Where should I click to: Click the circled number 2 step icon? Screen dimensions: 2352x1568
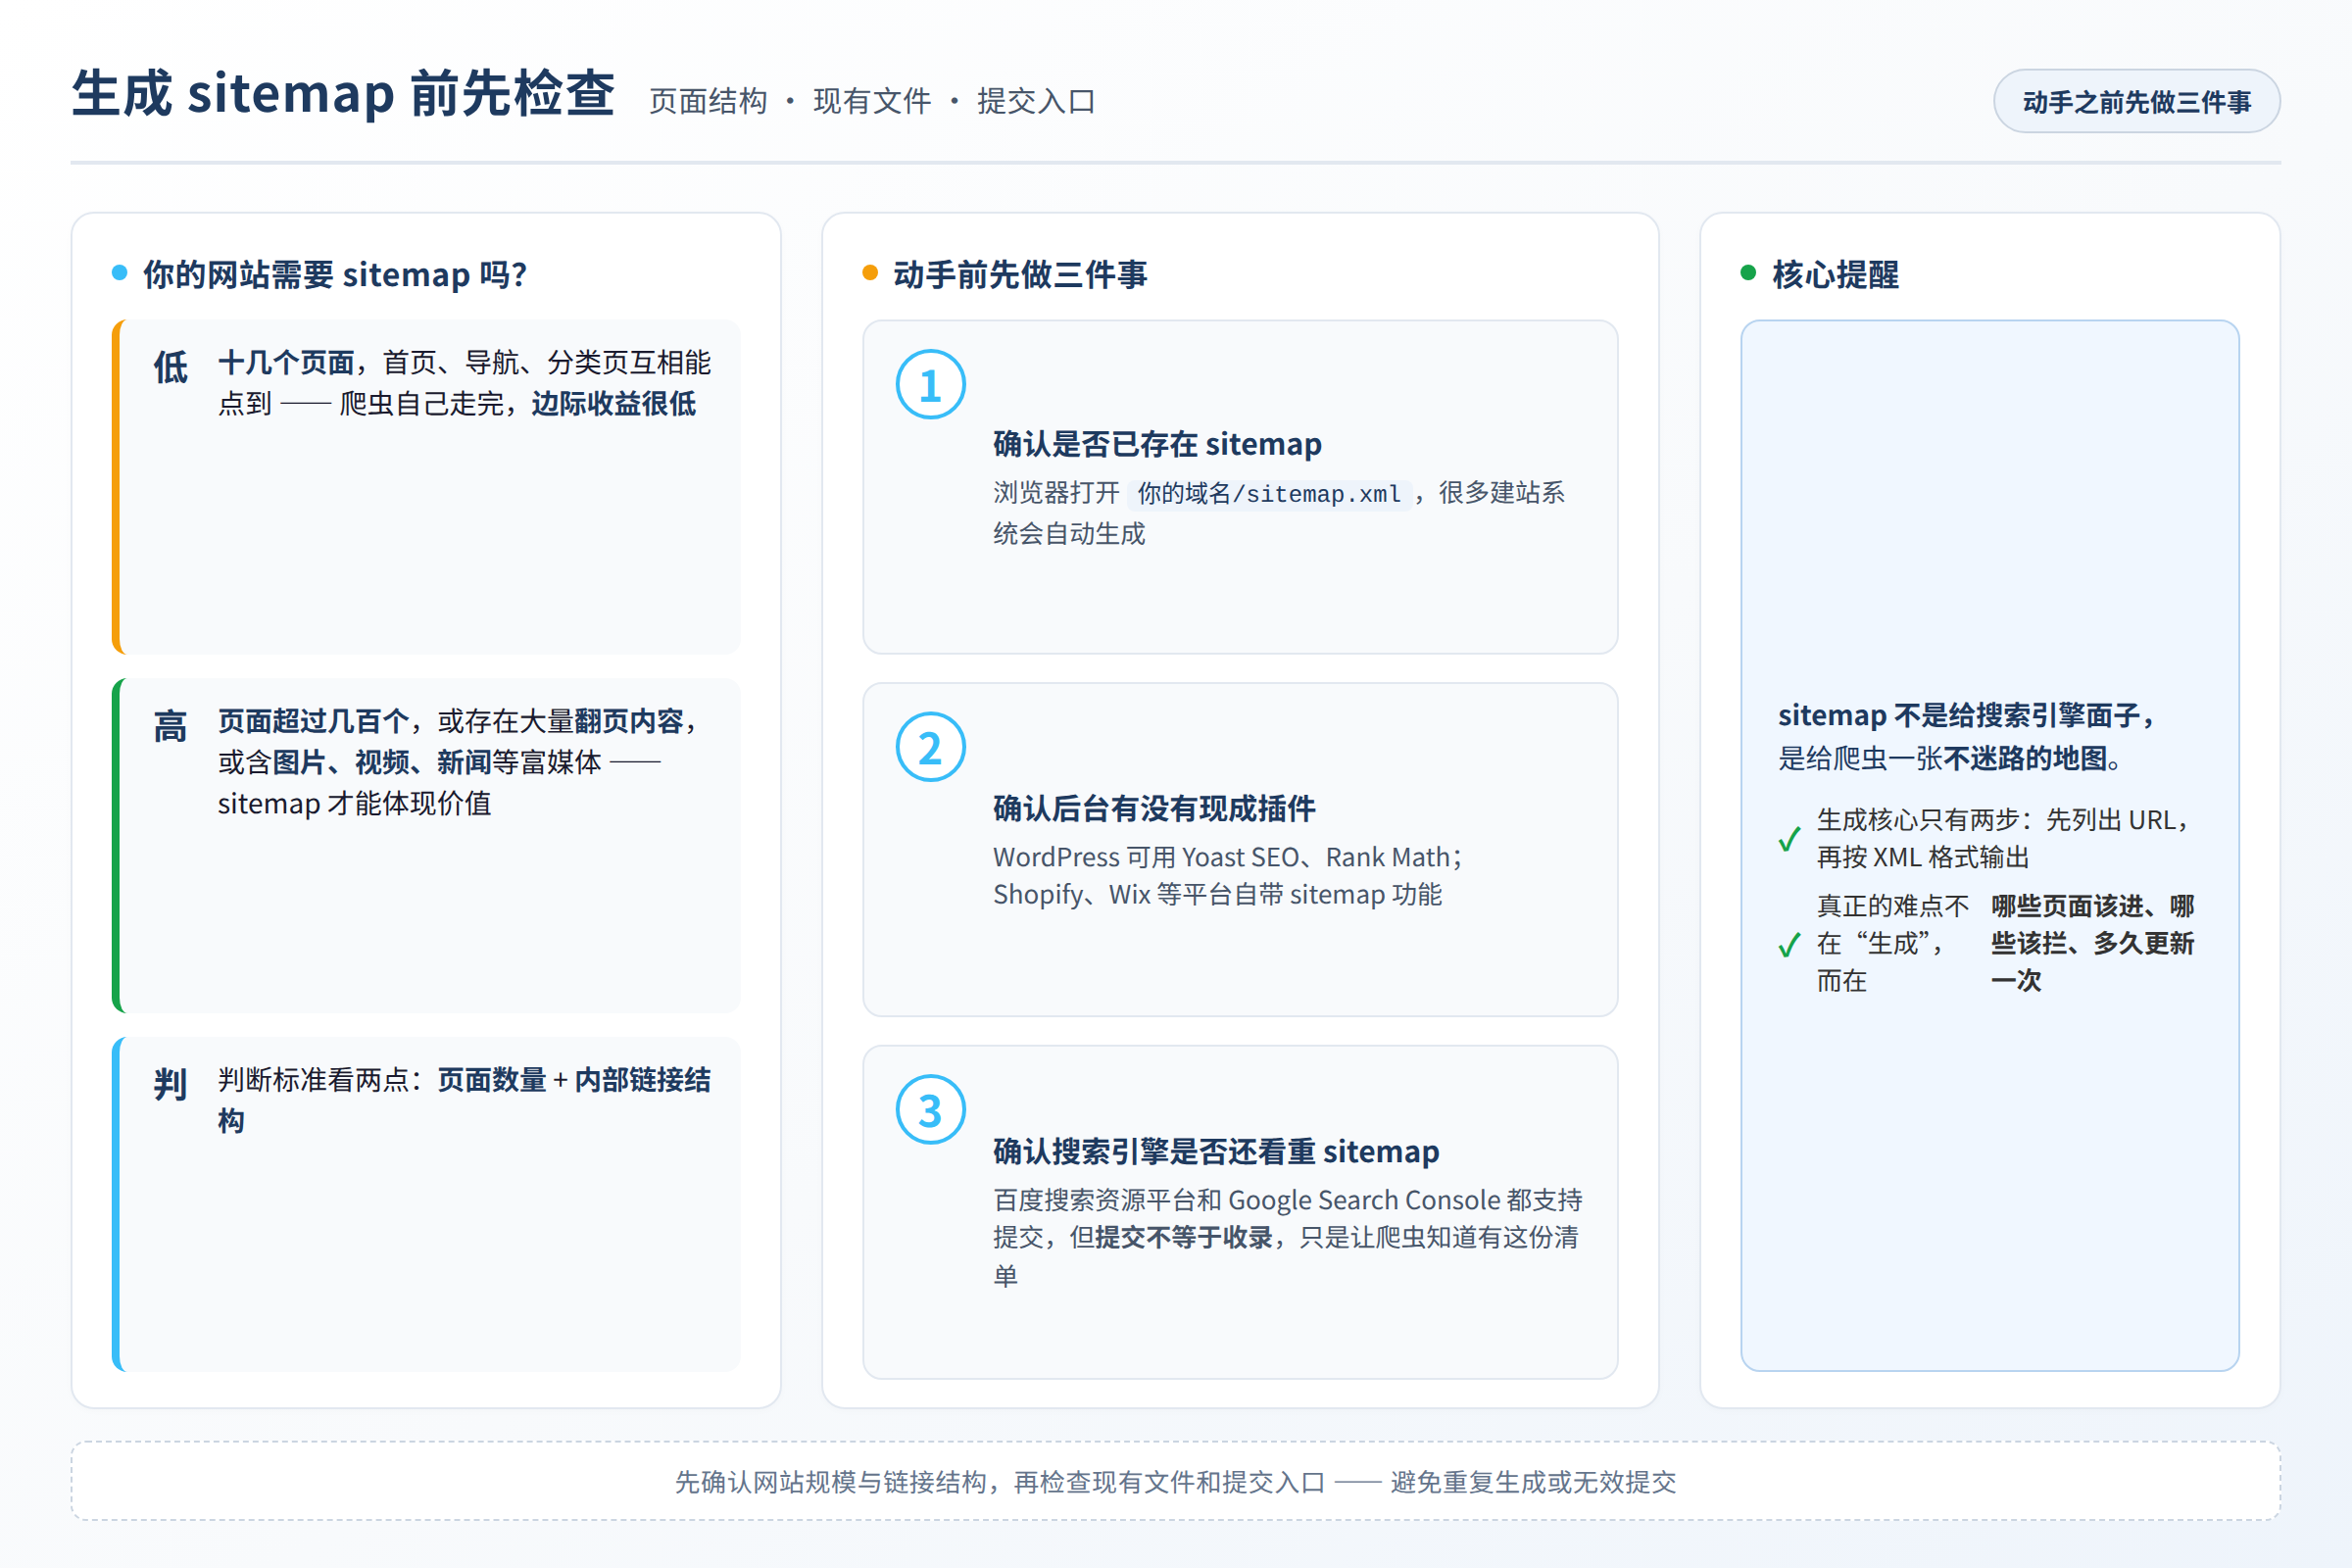(x=930, y=747)
